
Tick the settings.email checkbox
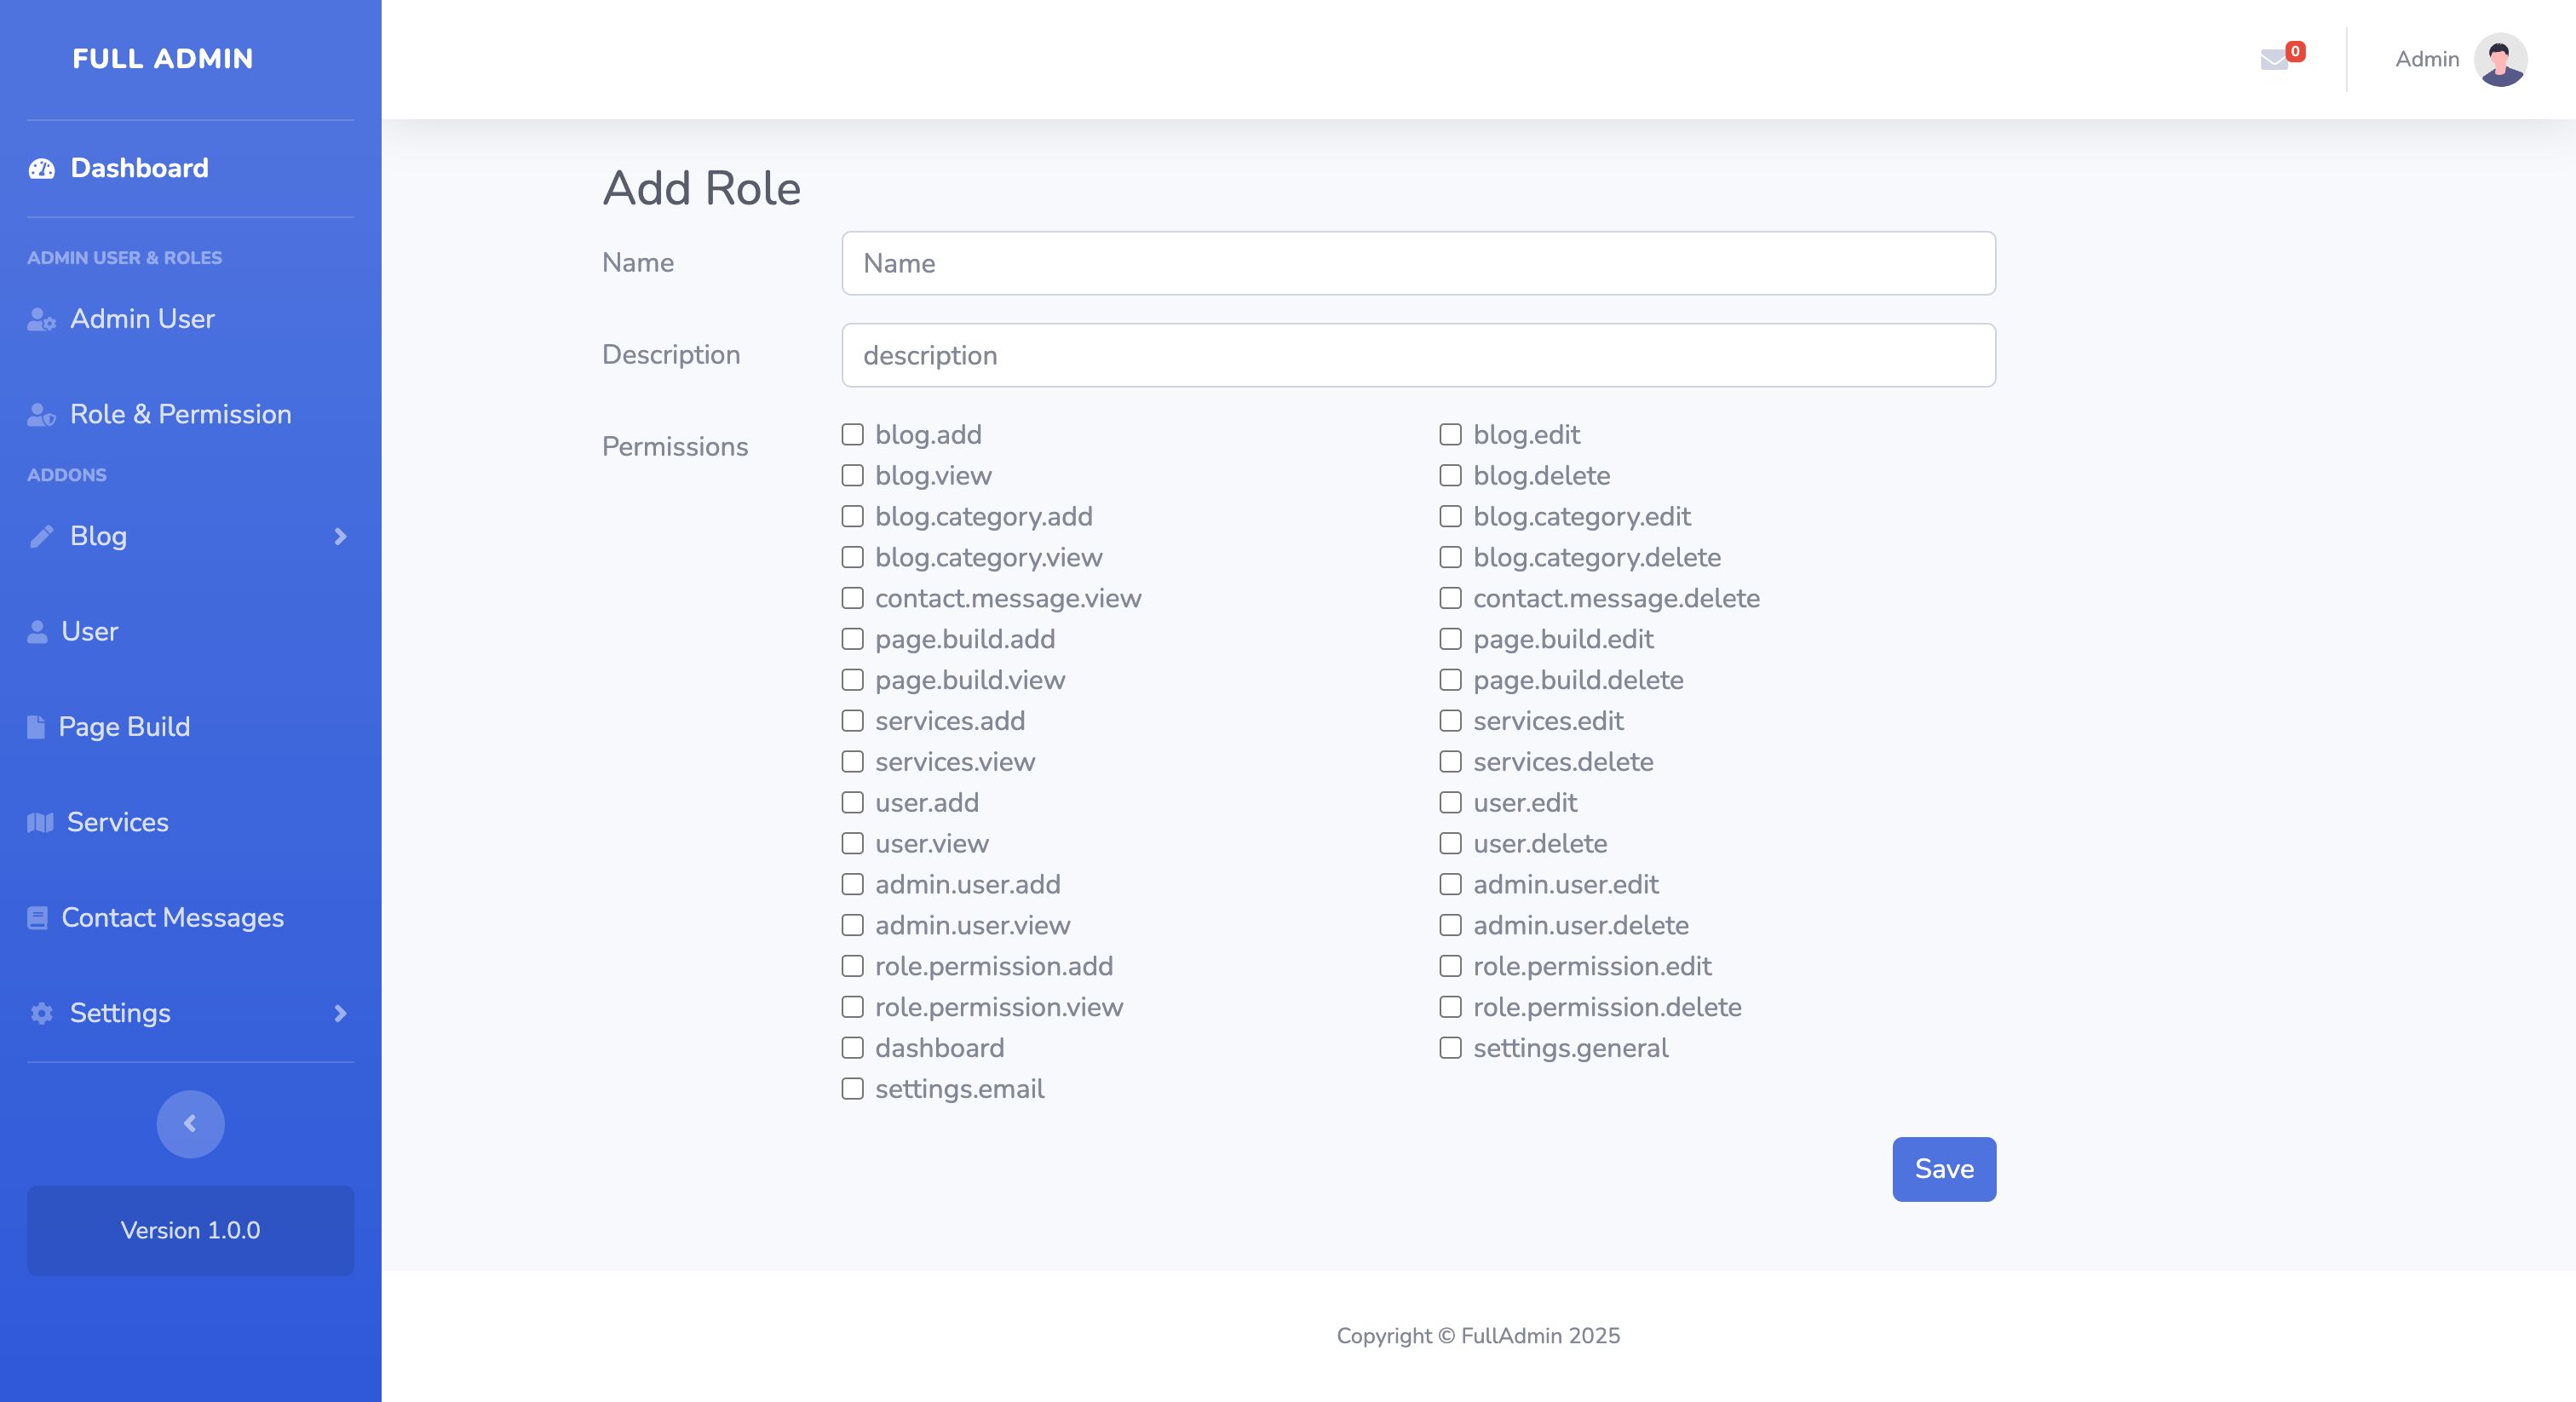(x=852, y=1088)
